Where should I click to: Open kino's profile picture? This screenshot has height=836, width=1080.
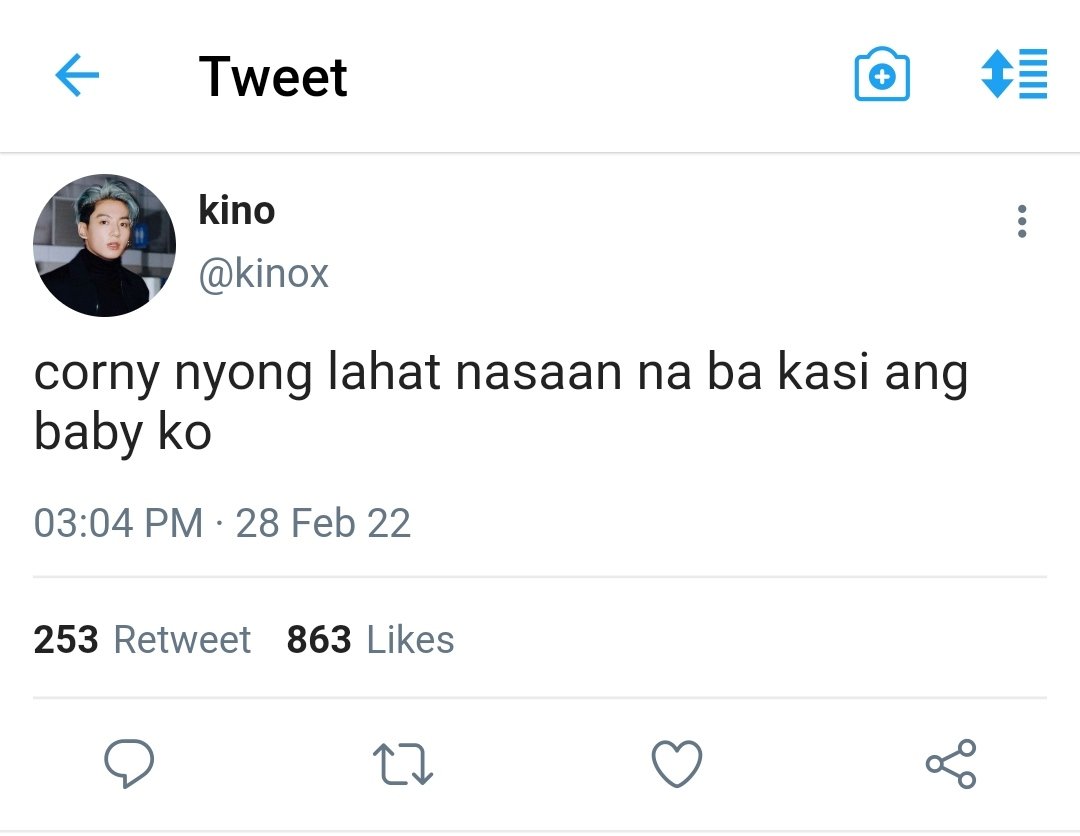click(x=105, y=245)
